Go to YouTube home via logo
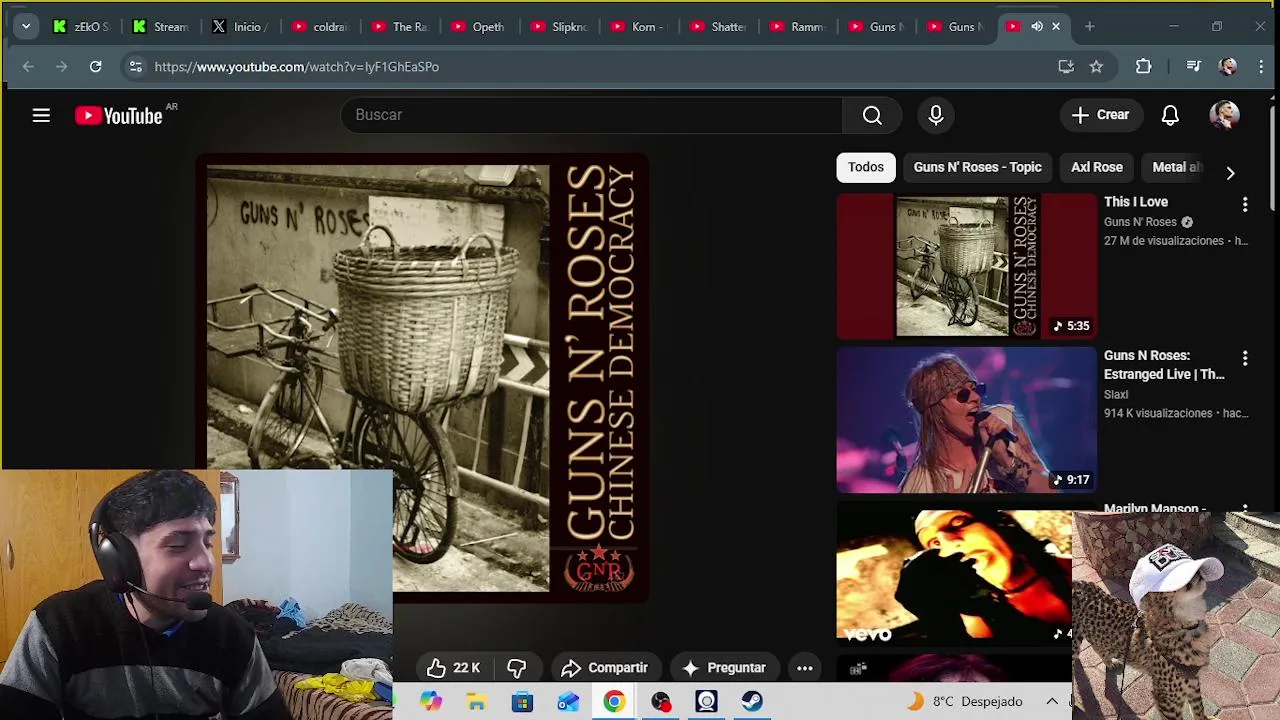This screenshot has height=720, width=1280. (119, 116)
